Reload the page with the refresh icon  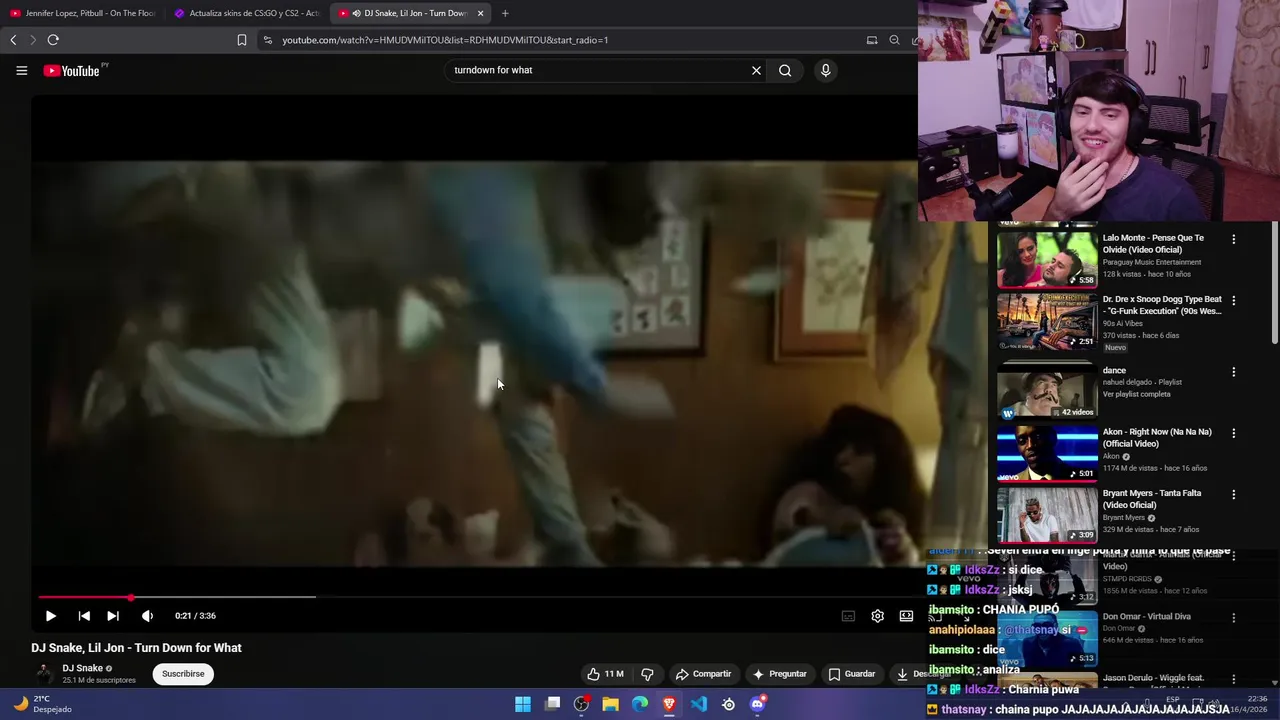(x=53, y=40)
